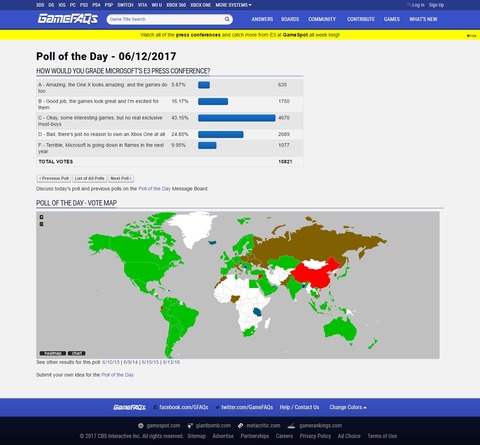The height and width of the screenshot is (445, 480).
Task: Expand the More Systems dropdown
Action: (233, 5)
